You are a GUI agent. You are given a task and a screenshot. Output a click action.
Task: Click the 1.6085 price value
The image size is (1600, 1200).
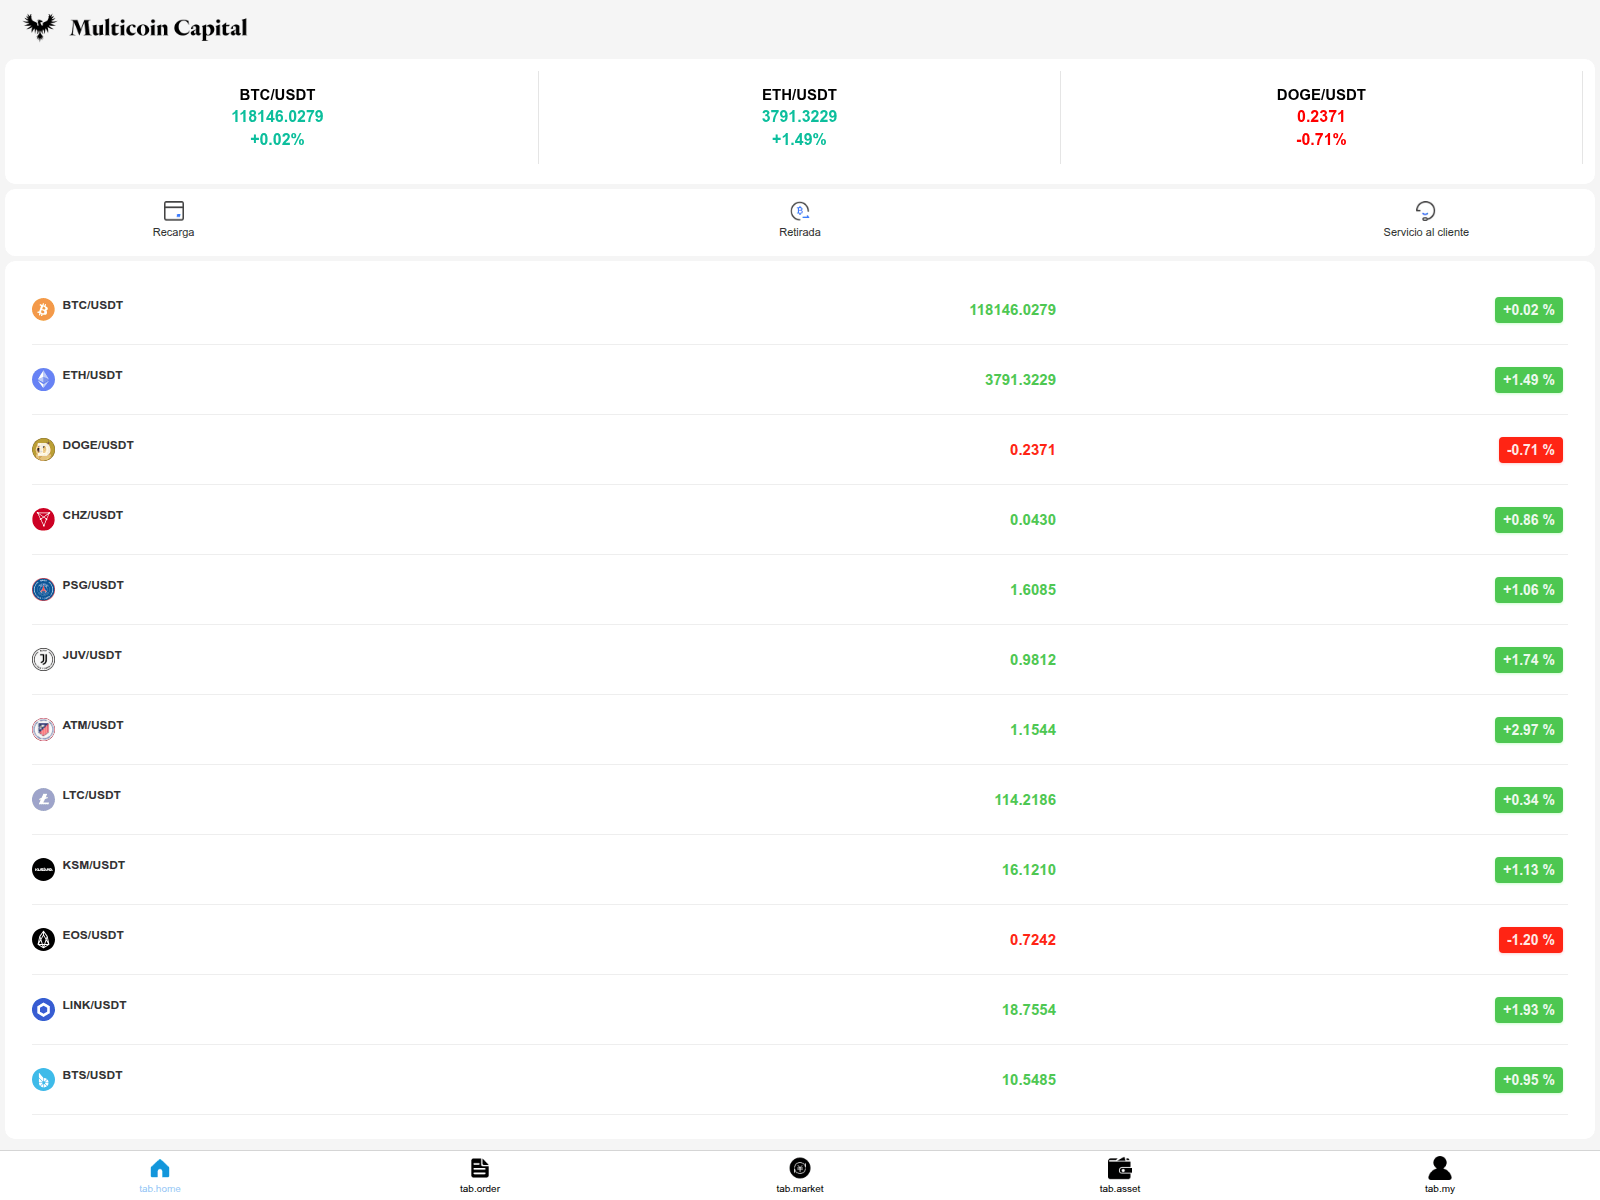click(x=1033, y=590)
